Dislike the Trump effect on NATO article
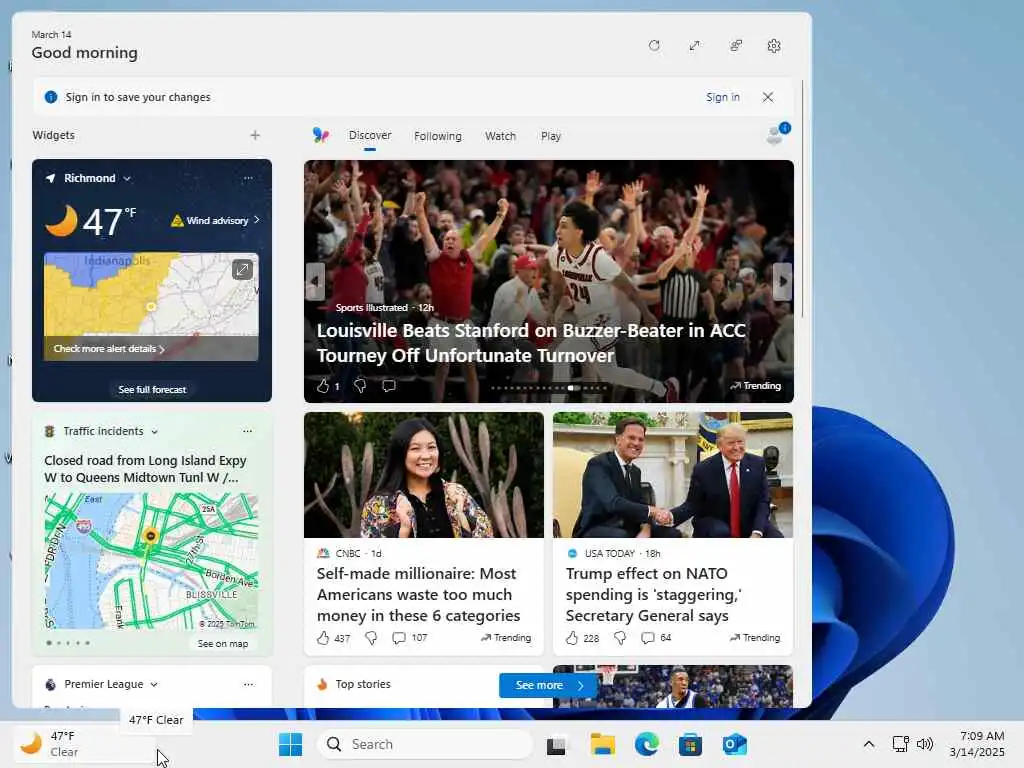This screenshot has width=1024, height=768. click(620, 638)
